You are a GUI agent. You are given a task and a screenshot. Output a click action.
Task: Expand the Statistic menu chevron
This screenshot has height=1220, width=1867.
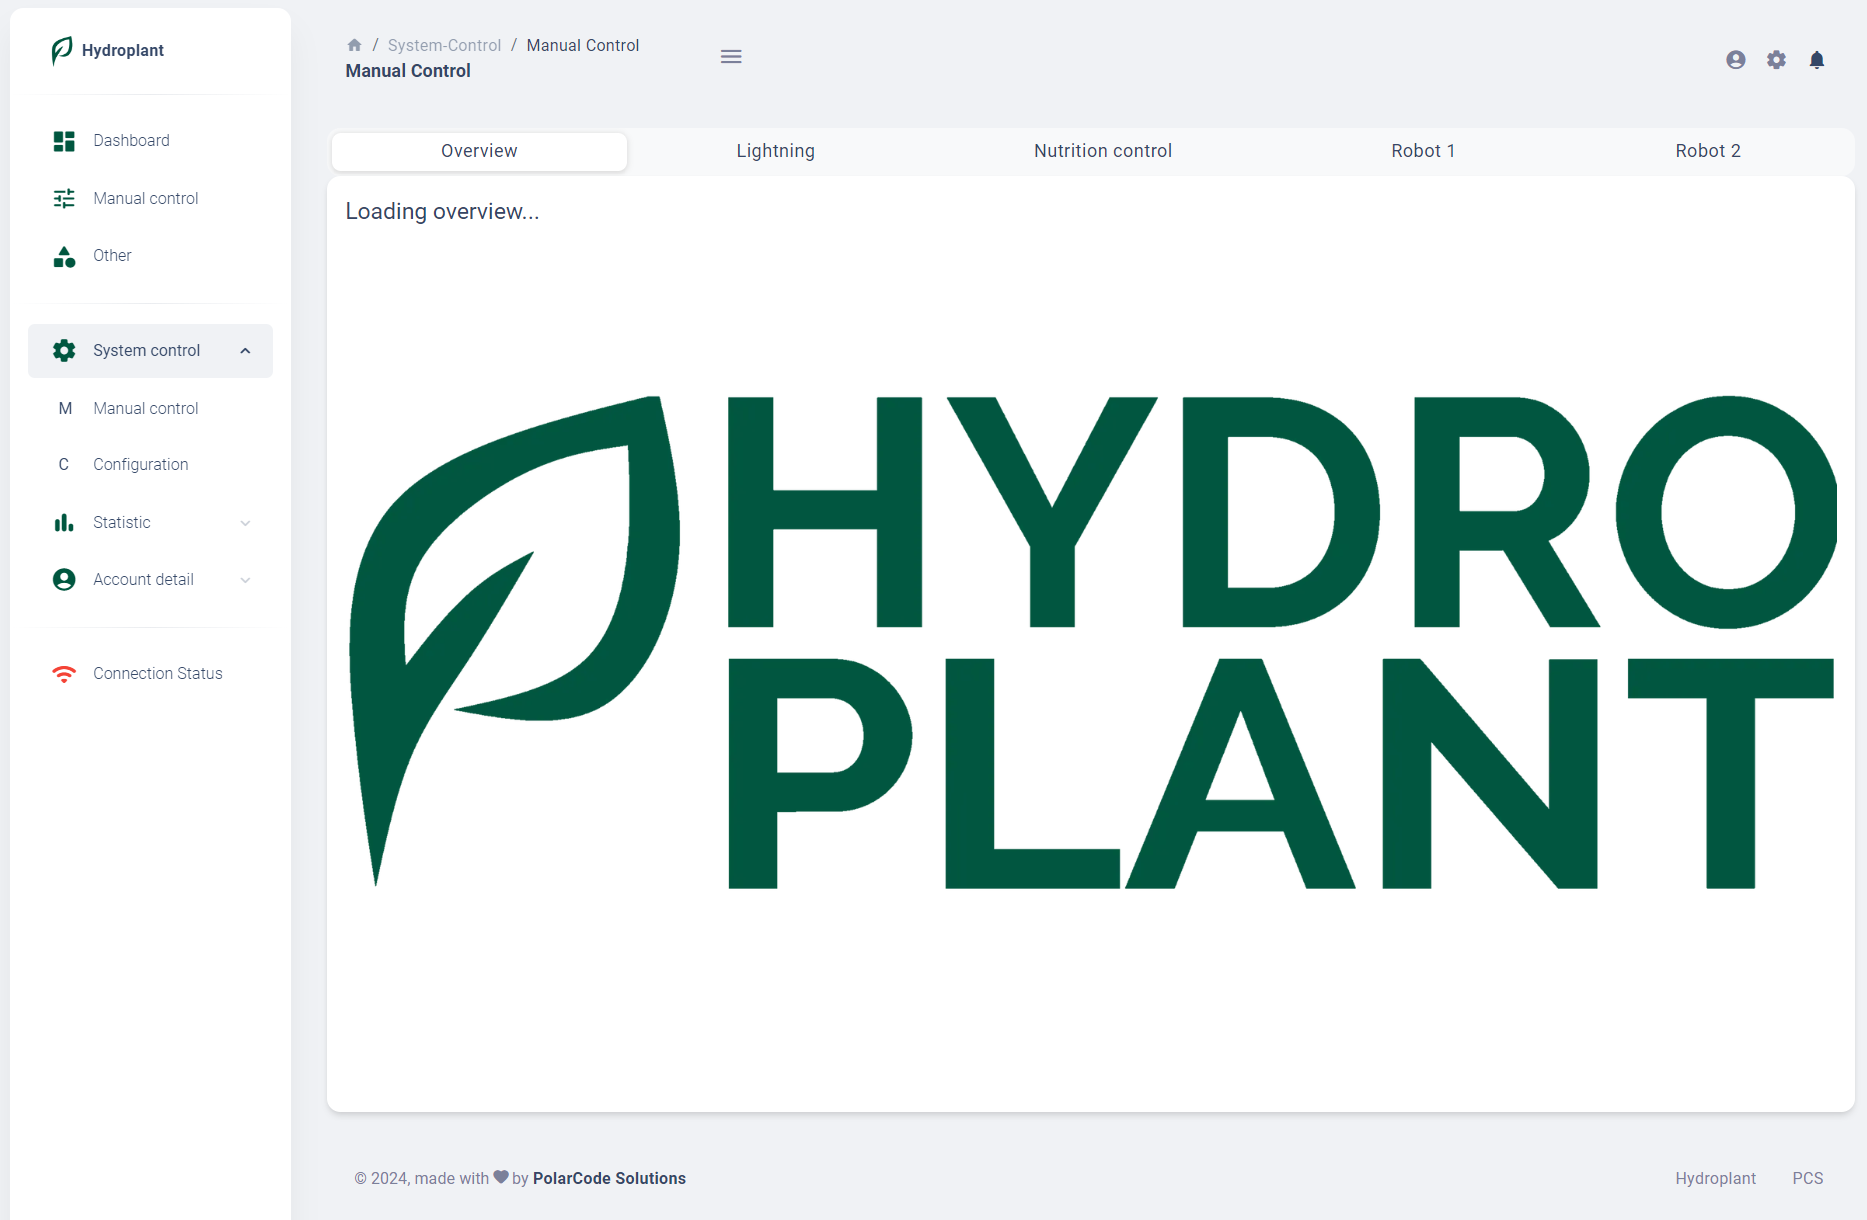coord(245,522)
